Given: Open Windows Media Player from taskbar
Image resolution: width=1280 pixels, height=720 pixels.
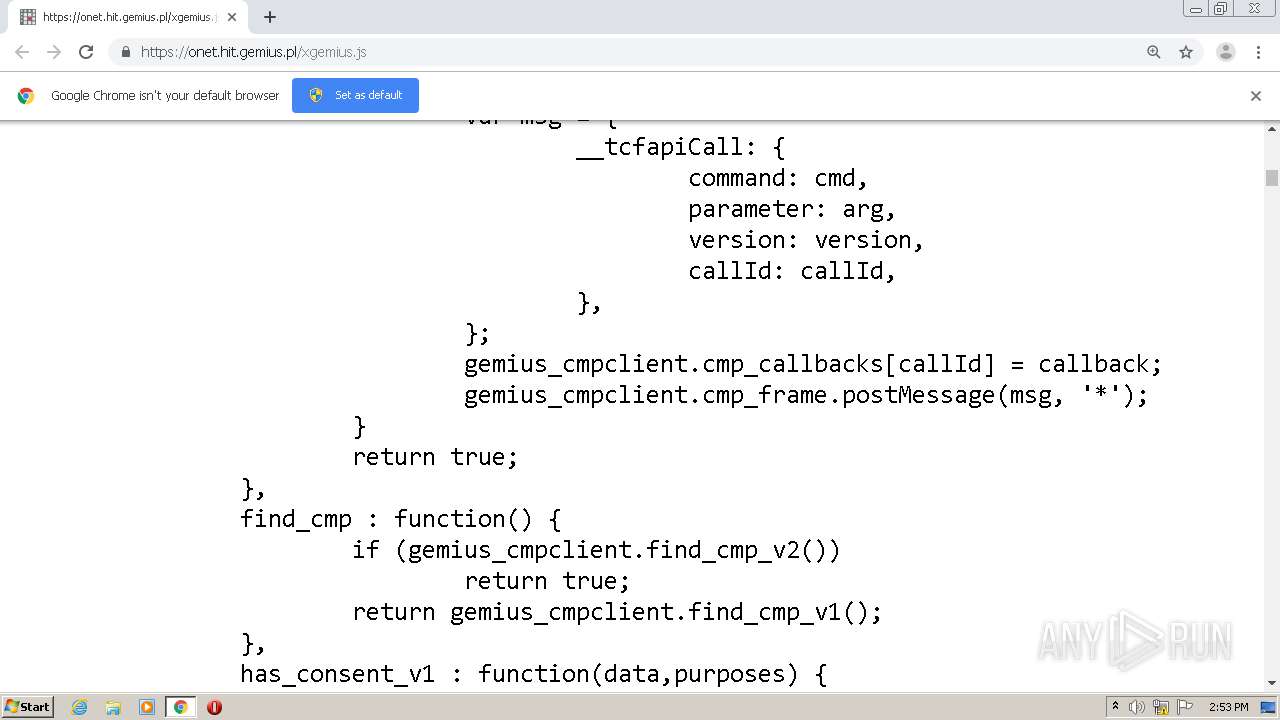Looking at the screenshot, I should [147, 707].
